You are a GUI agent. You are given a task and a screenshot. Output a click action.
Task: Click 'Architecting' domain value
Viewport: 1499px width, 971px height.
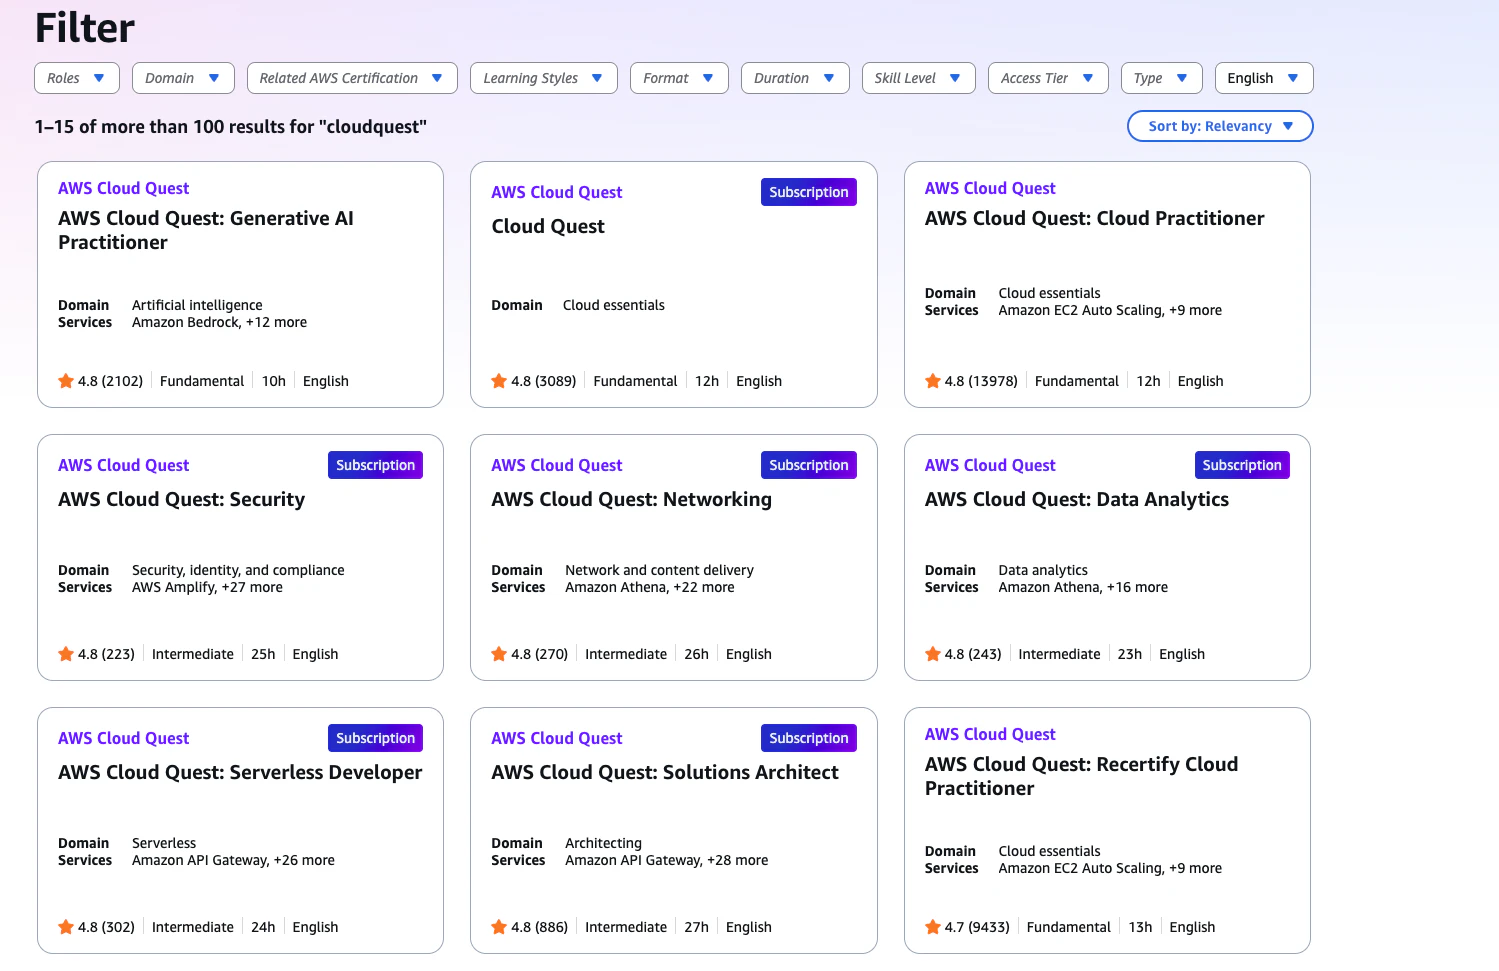point(603,843)
